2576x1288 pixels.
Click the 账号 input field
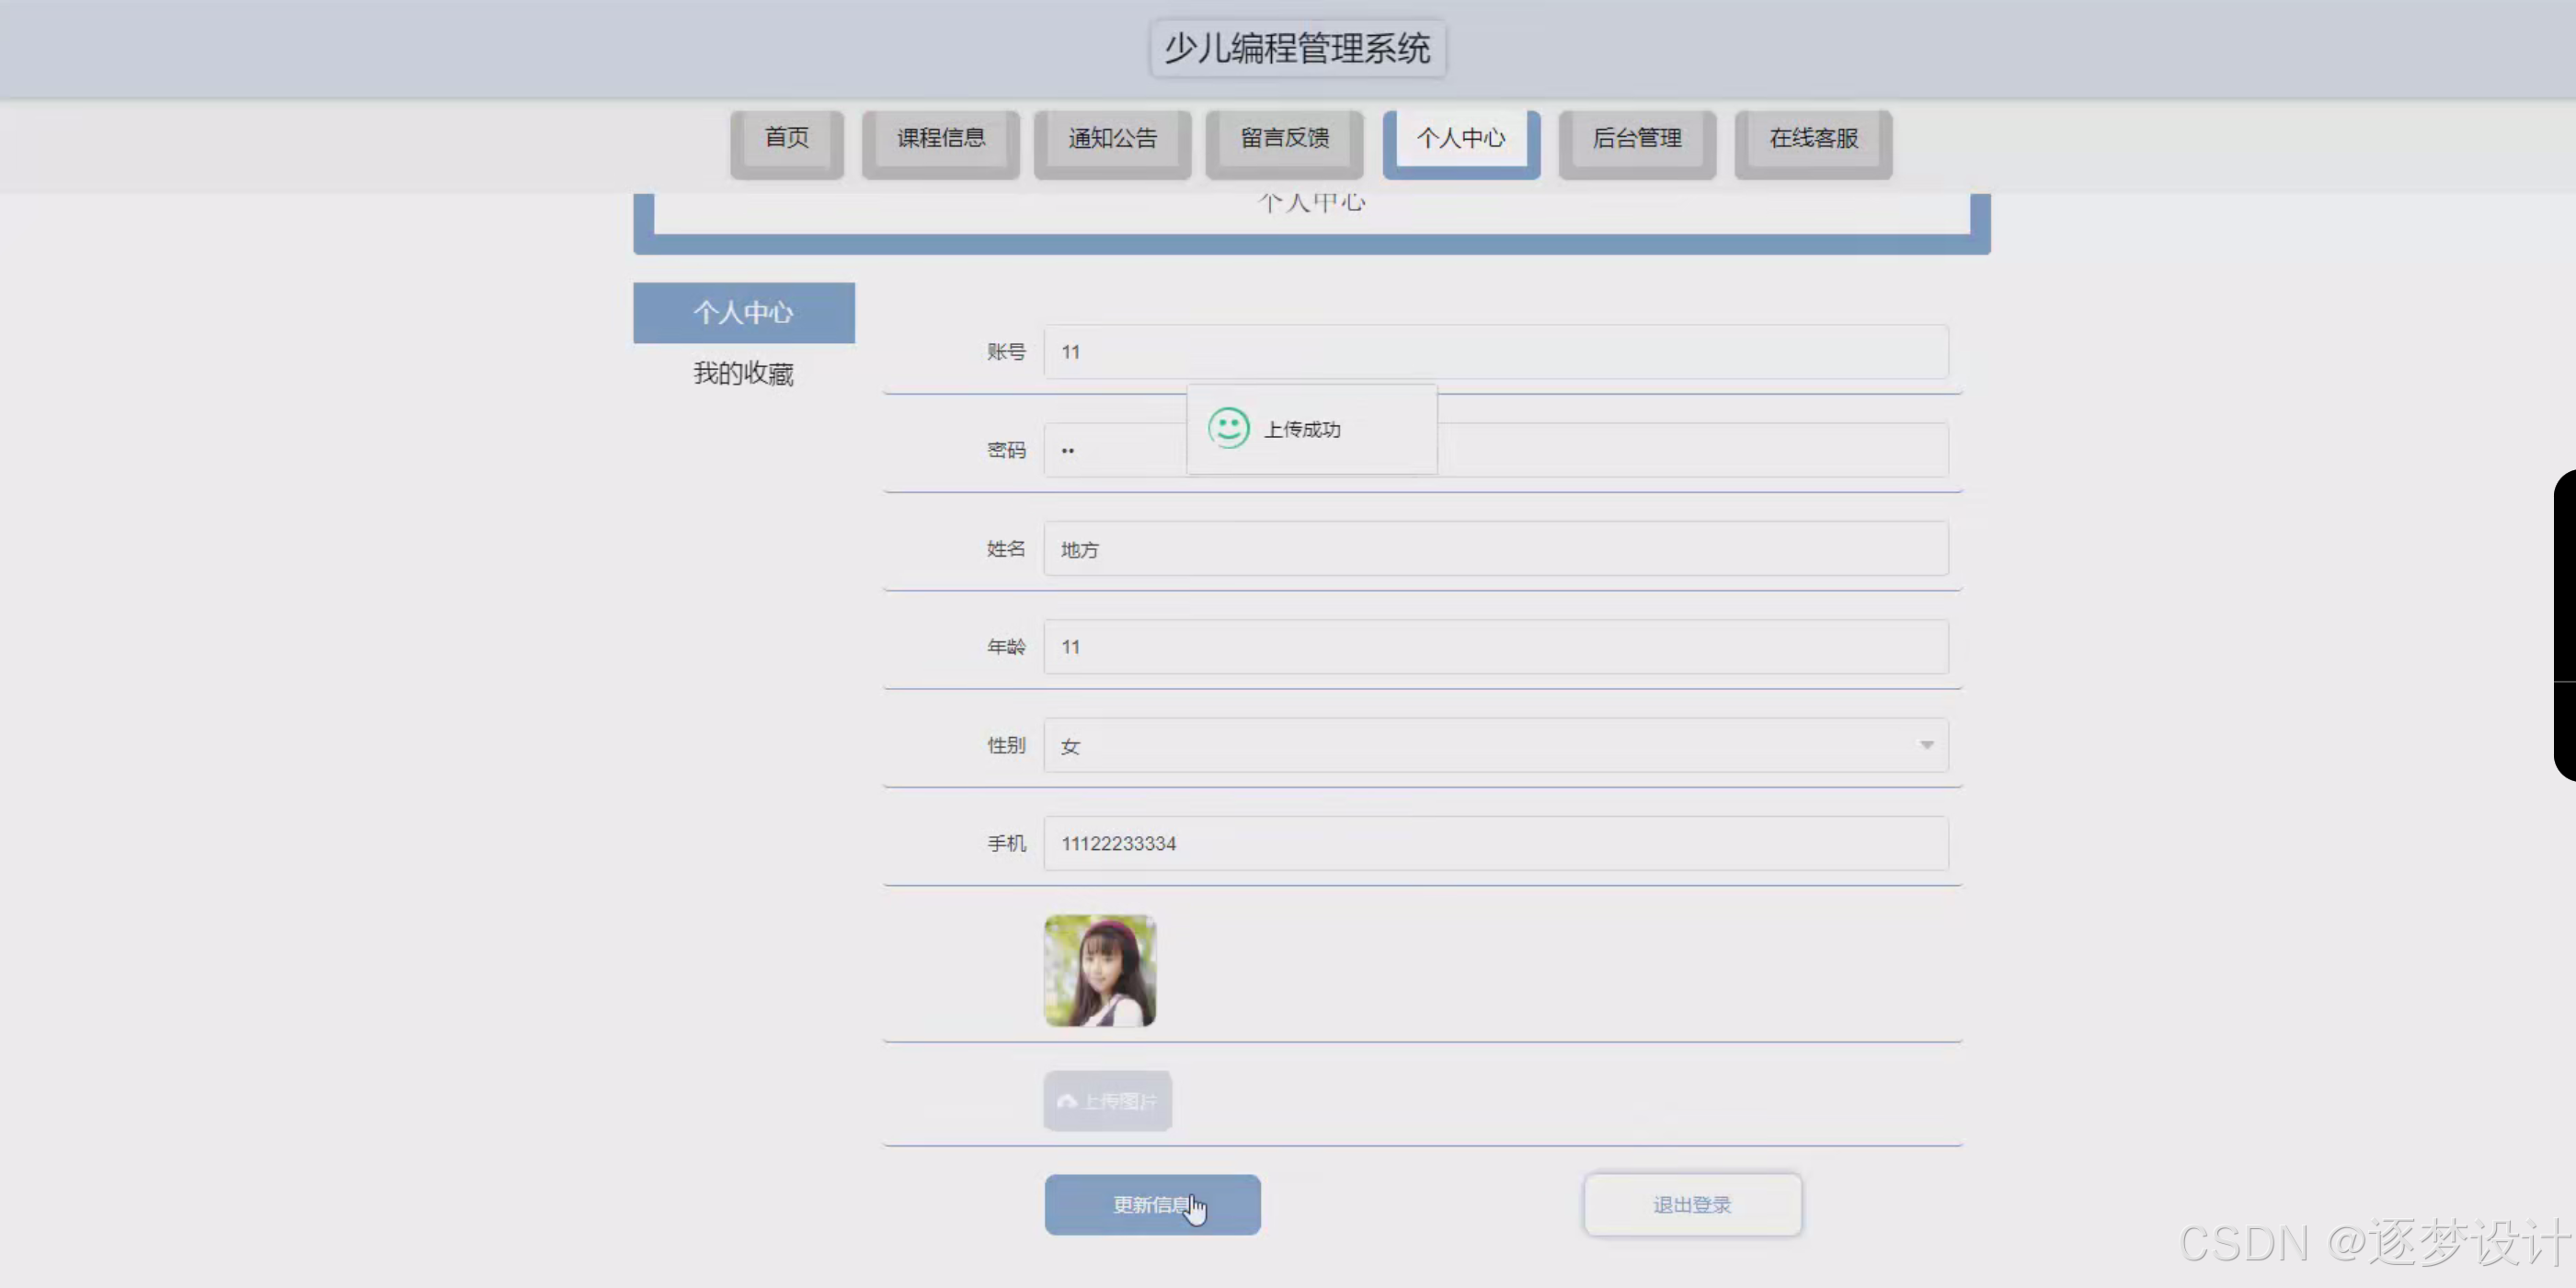1495,352
